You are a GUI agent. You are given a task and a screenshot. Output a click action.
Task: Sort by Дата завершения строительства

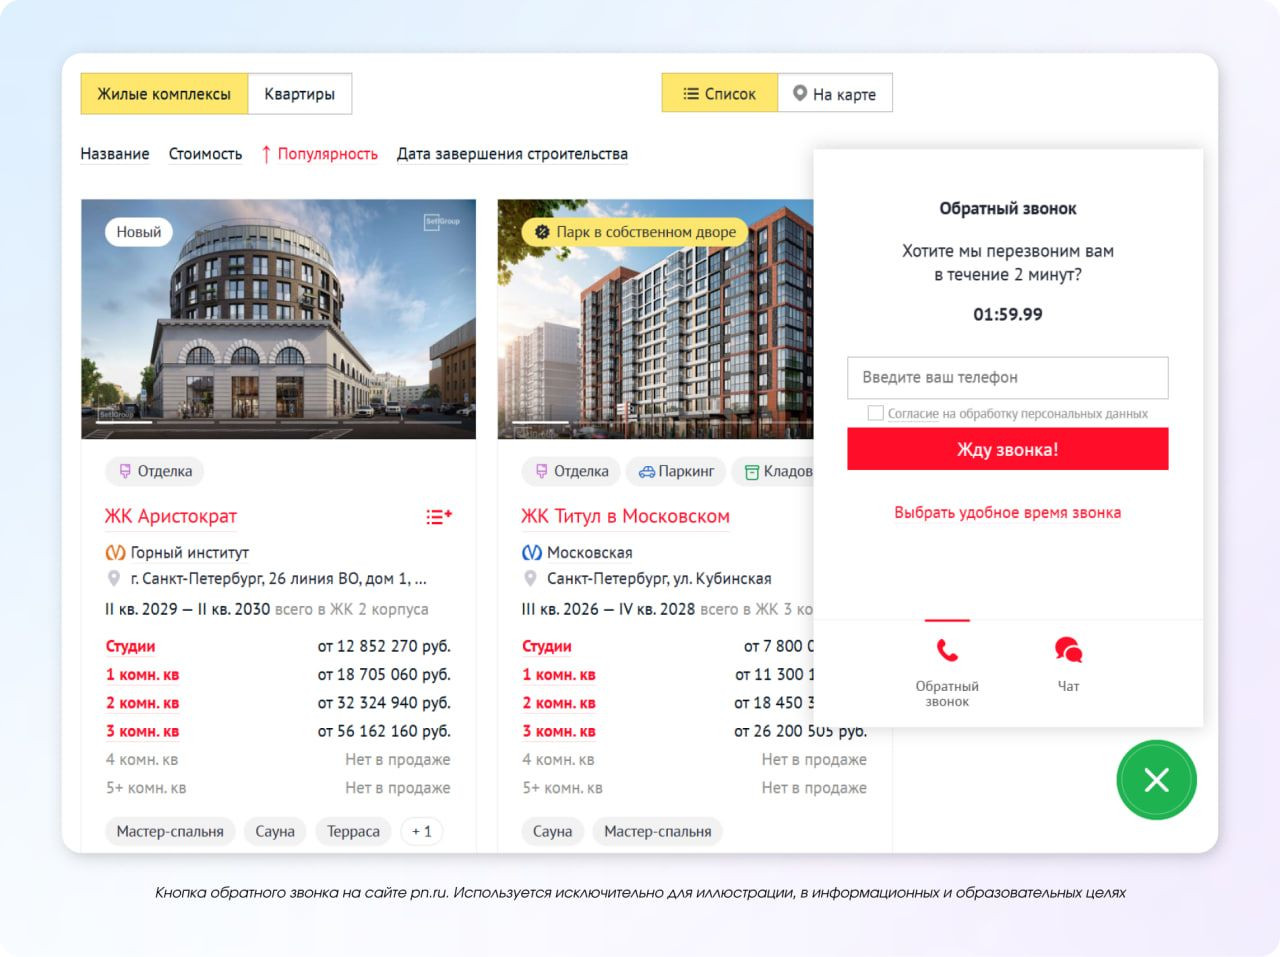click(x=512, y=154)
